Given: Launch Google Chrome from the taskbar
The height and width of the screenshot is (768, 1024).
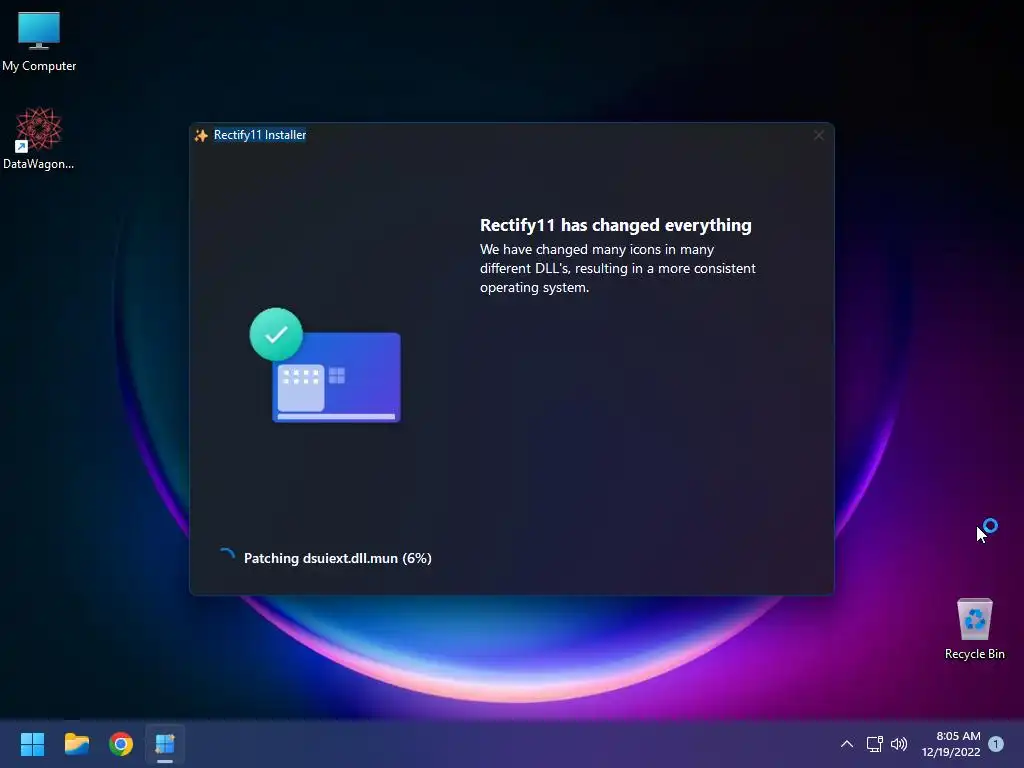Looking at the screenshot, I should point(121,744).
